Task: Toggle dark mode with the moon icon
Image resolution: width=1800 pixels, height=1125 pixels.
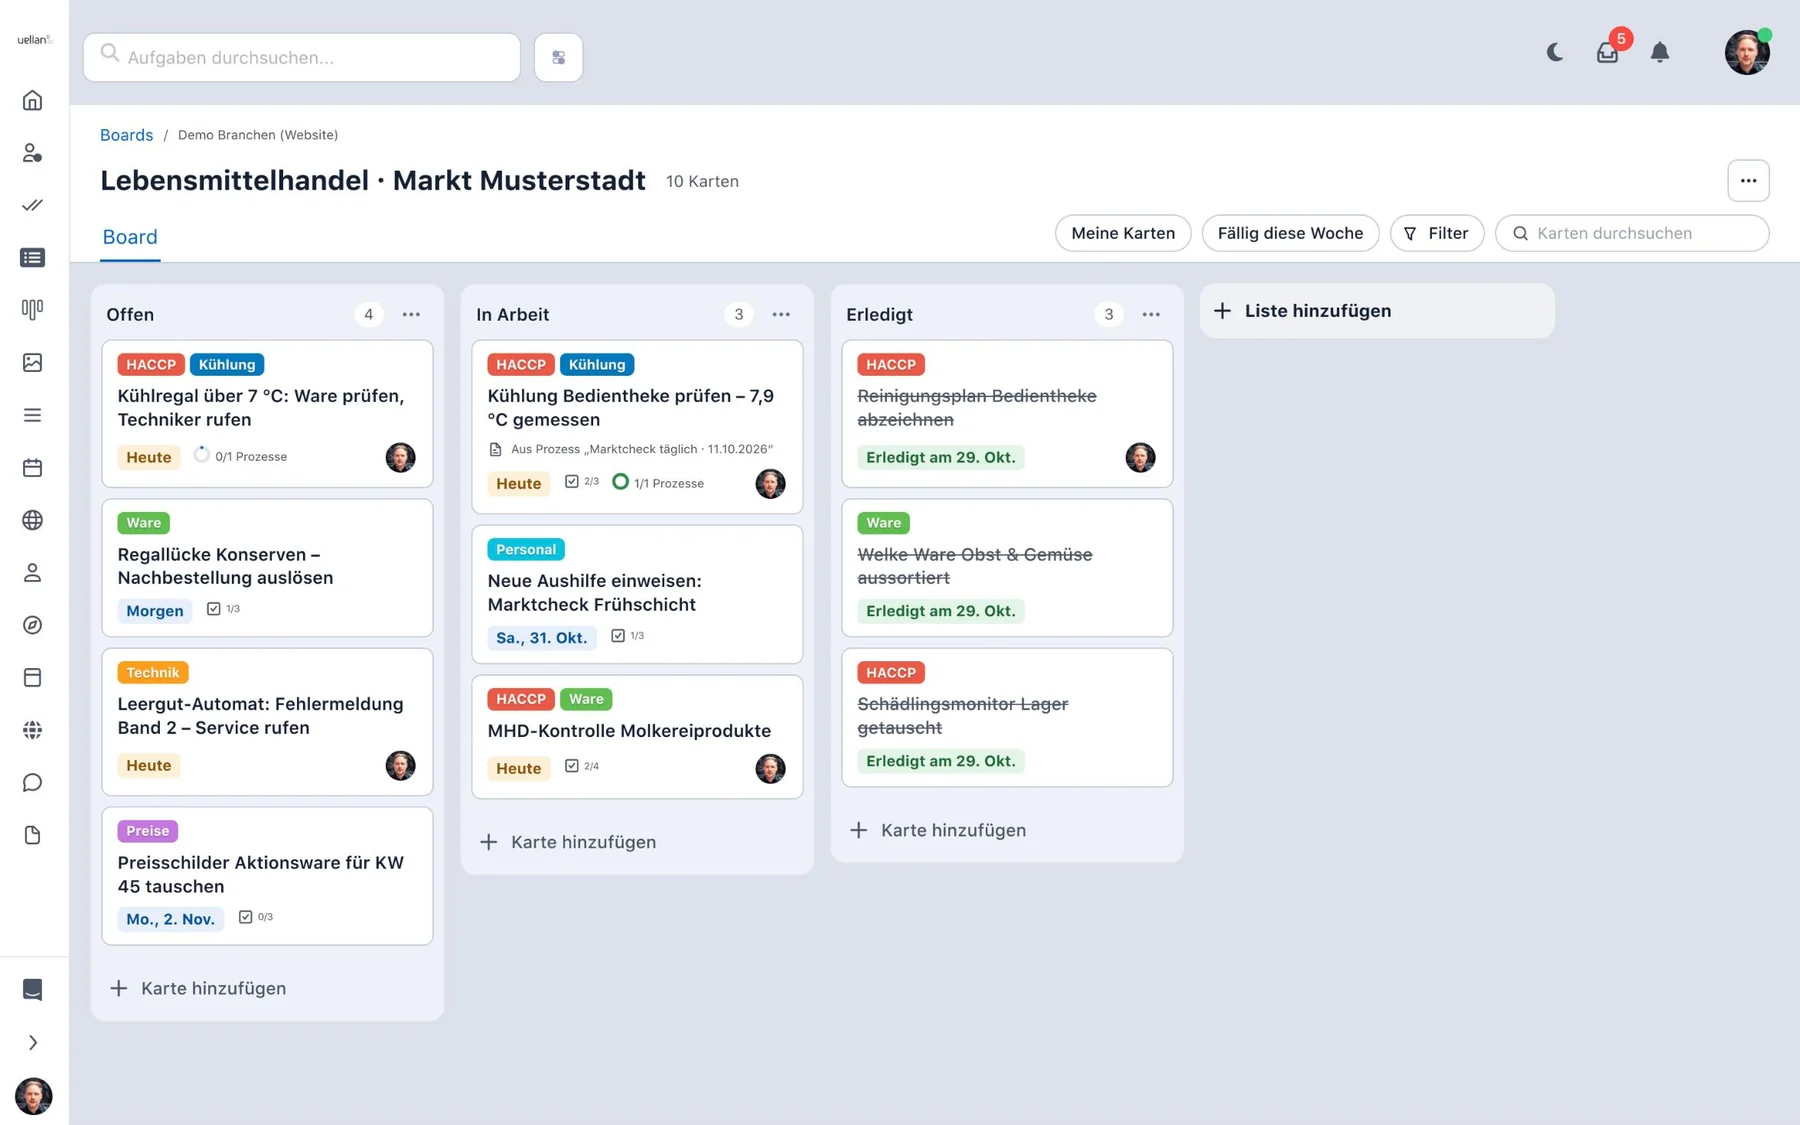Action: [1555, 52]
